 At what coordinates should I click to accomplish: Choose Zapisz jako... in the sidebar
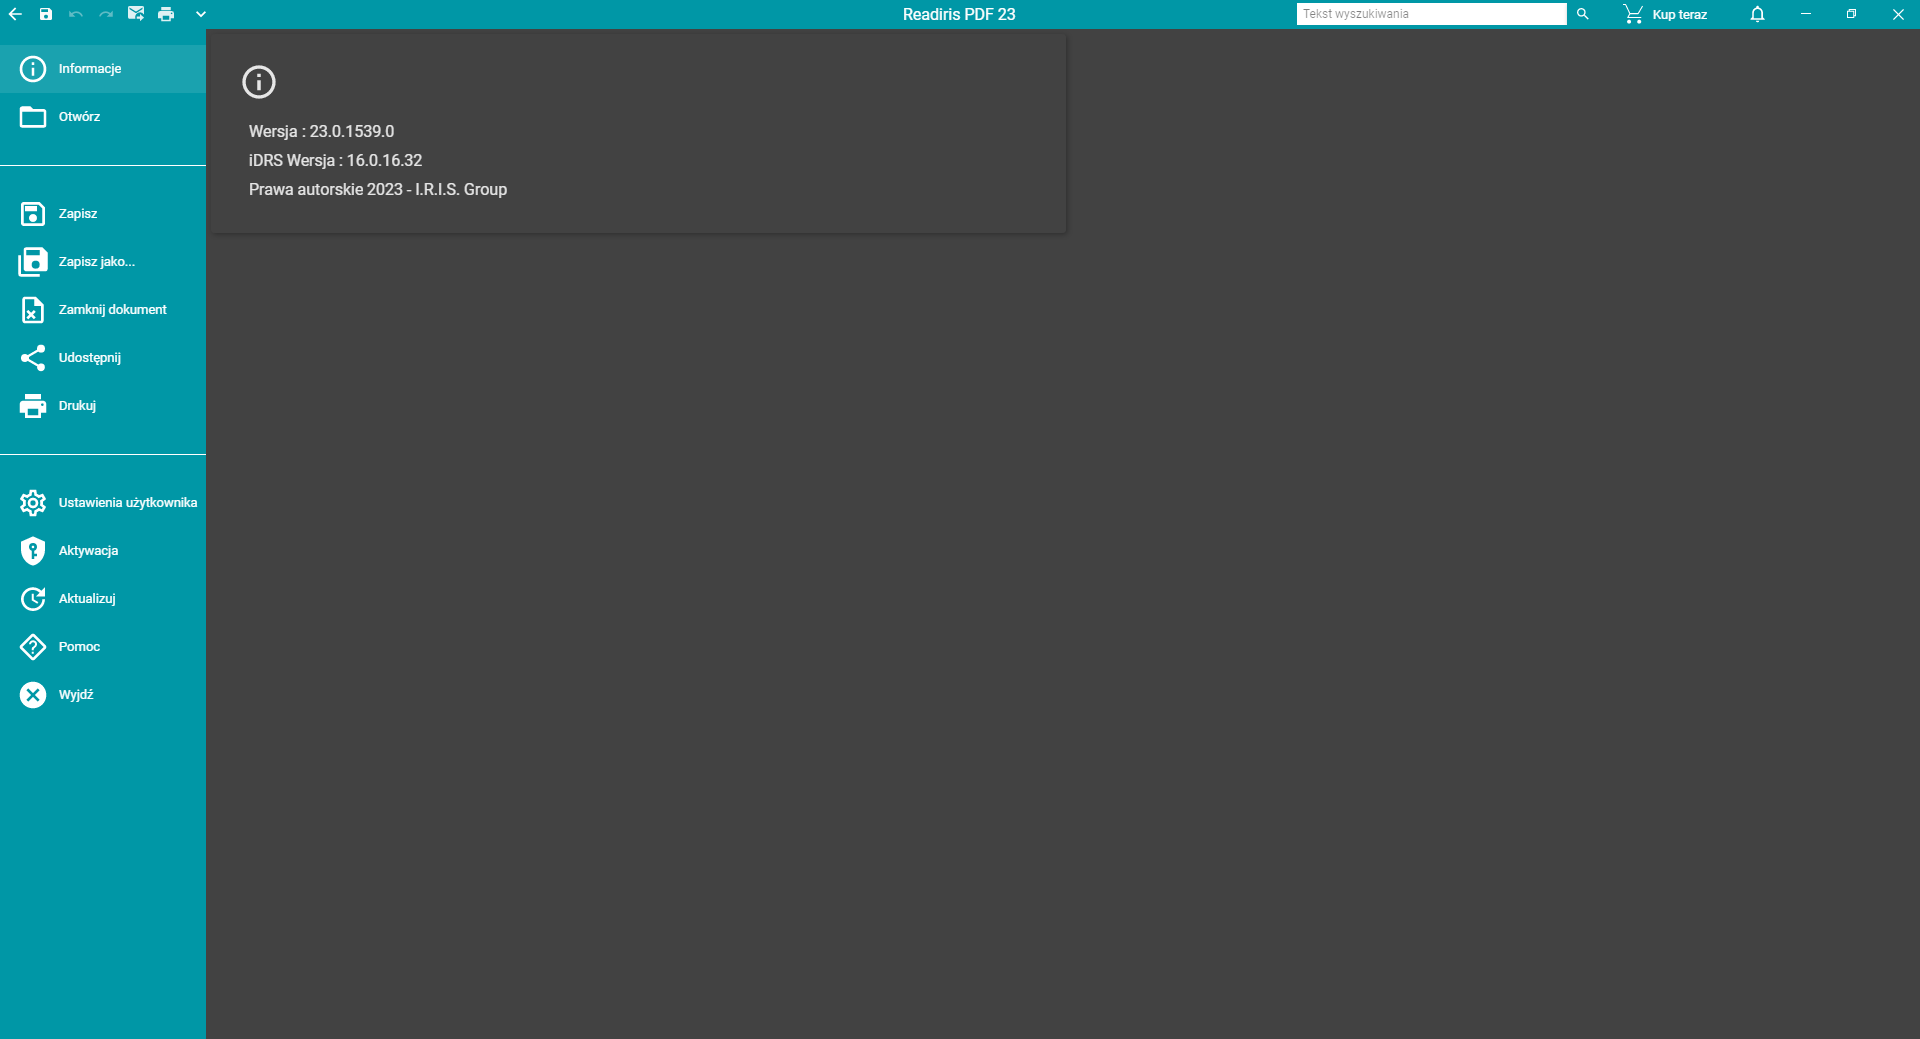103,262
